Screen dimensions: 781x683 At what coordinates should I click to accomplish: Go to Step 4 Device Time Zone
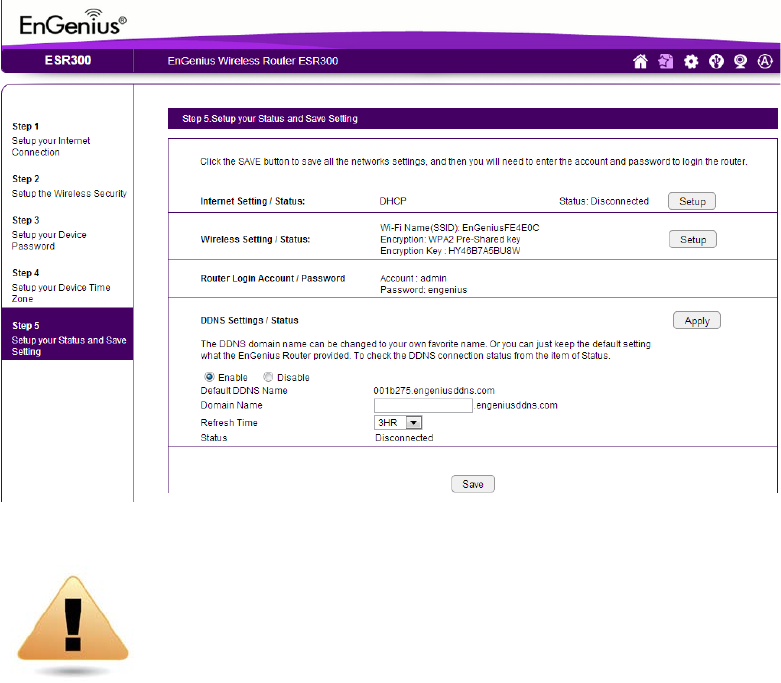click(x=61, y=286)
